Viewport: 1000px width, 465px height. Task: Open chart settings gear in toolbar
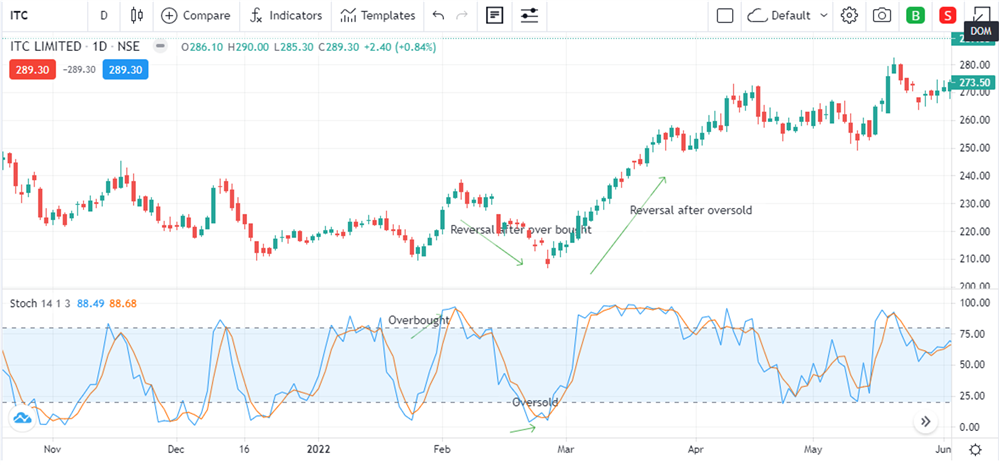849,15
